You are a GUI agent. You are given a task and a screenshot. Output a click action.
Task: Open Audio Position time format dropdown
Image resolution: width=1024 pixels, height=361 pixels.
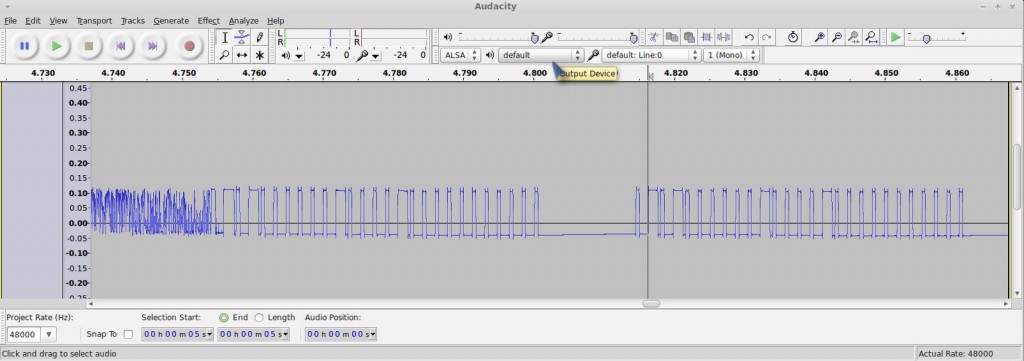click(373, 334)
